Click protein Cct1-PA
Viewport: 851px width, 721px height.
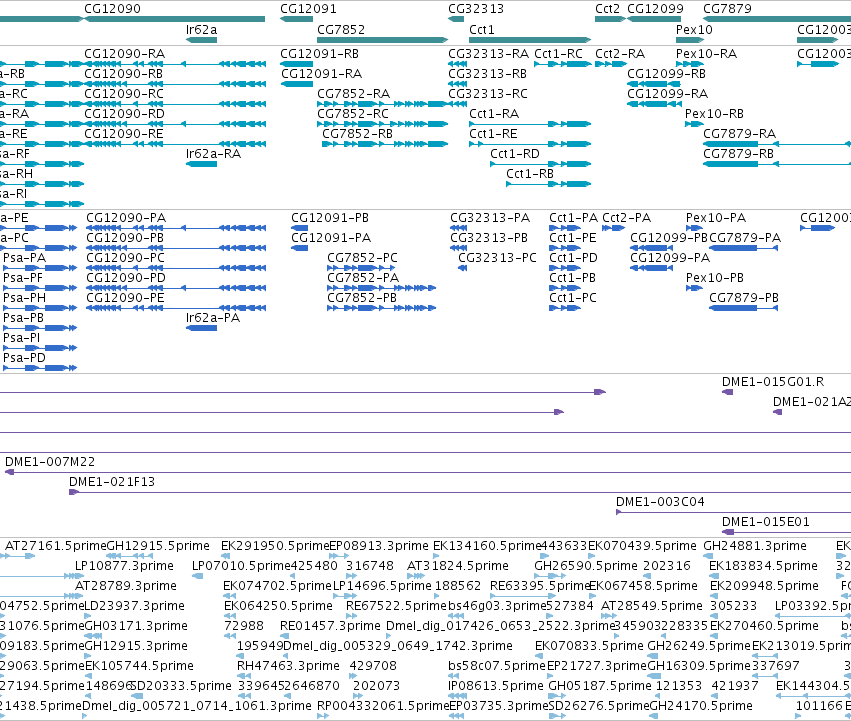pos(565,228)
